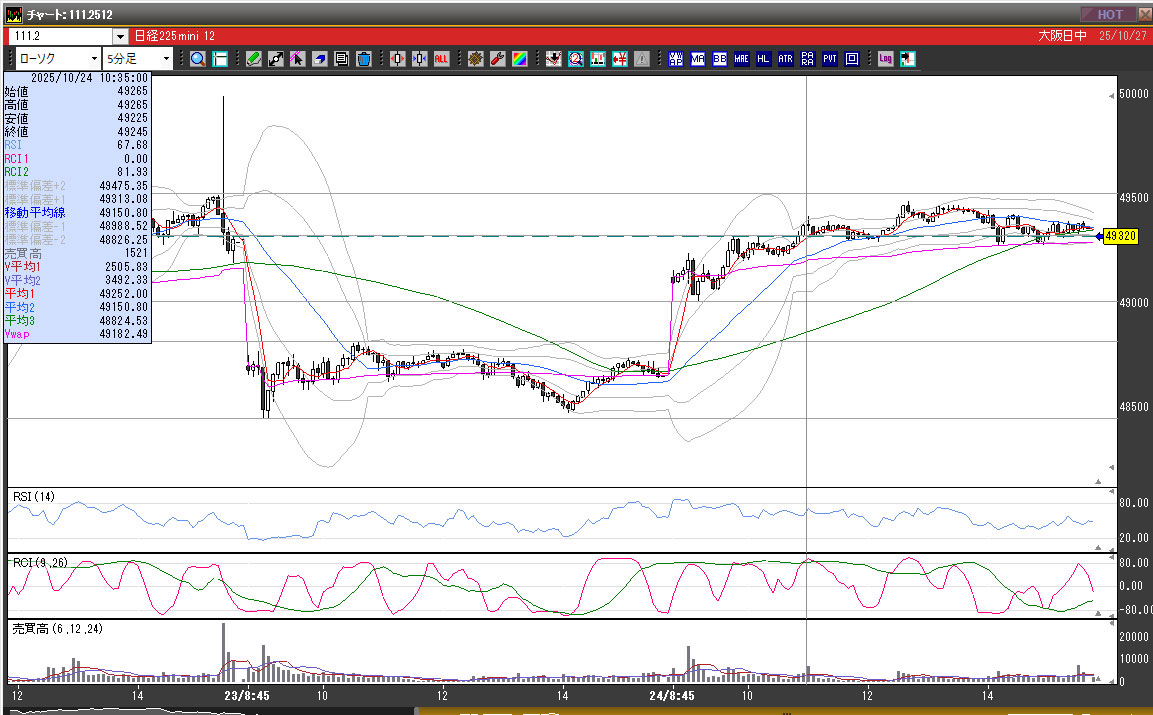Open the rainbow color settings icon
This screenshot has height=715, width=1153.
click(x=519, y=59)
